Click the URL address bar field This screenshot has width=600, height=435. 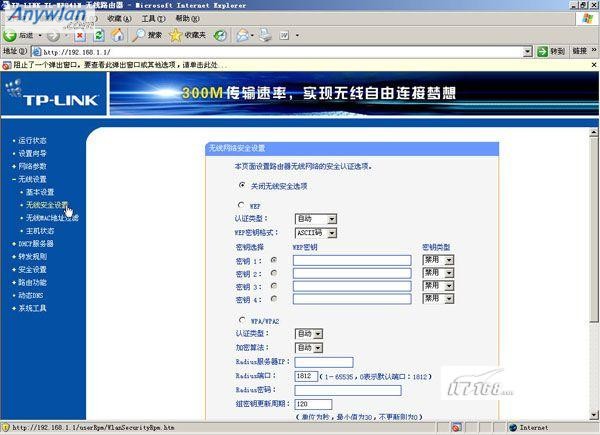coord(282,52)
